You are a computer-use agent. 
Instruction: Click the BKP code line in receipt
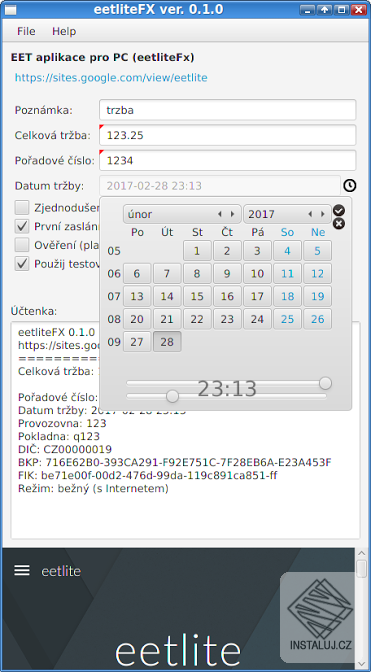pyautogui.click(x=175, y=462)
